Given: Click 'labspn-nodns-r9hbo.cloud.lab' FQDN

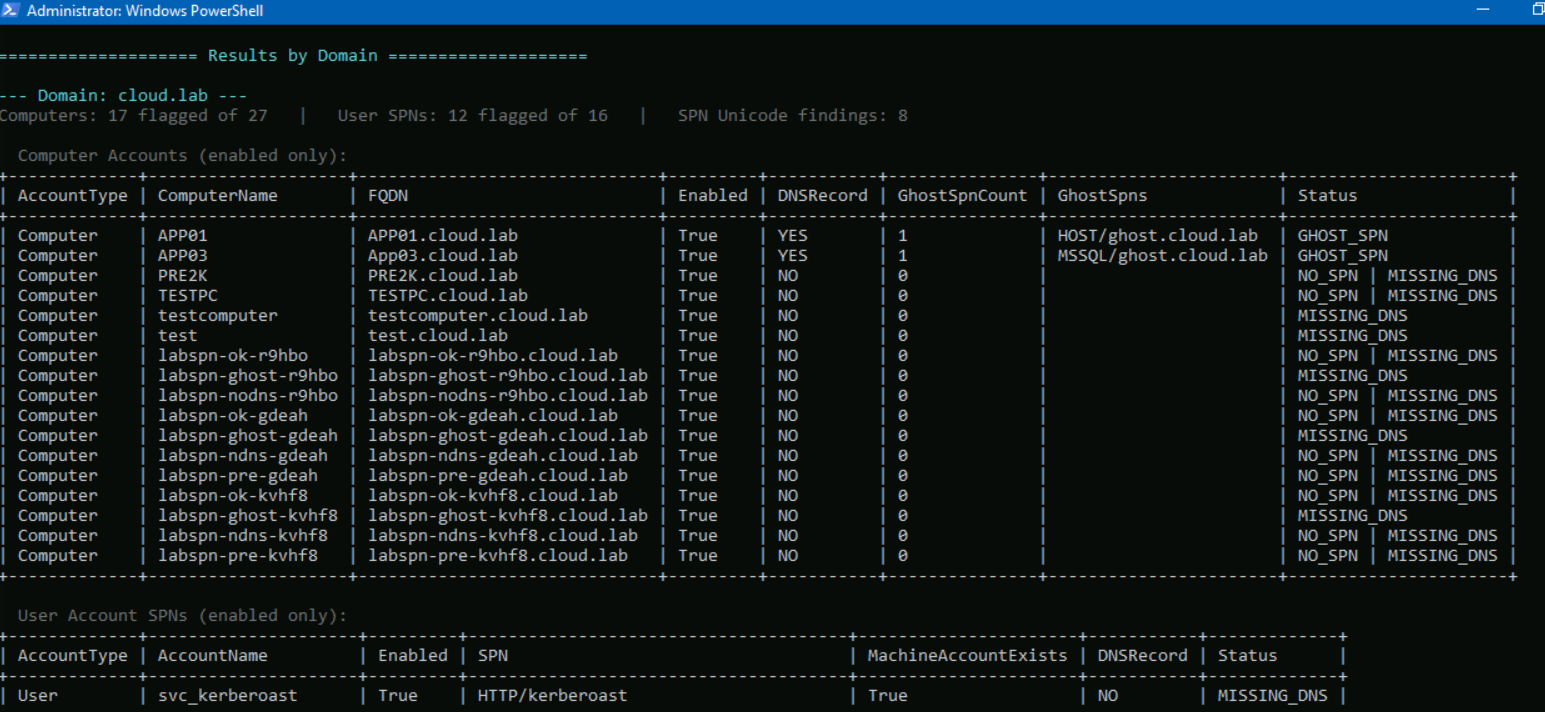Looking at the screenshot, I should (x=507, y=396).
